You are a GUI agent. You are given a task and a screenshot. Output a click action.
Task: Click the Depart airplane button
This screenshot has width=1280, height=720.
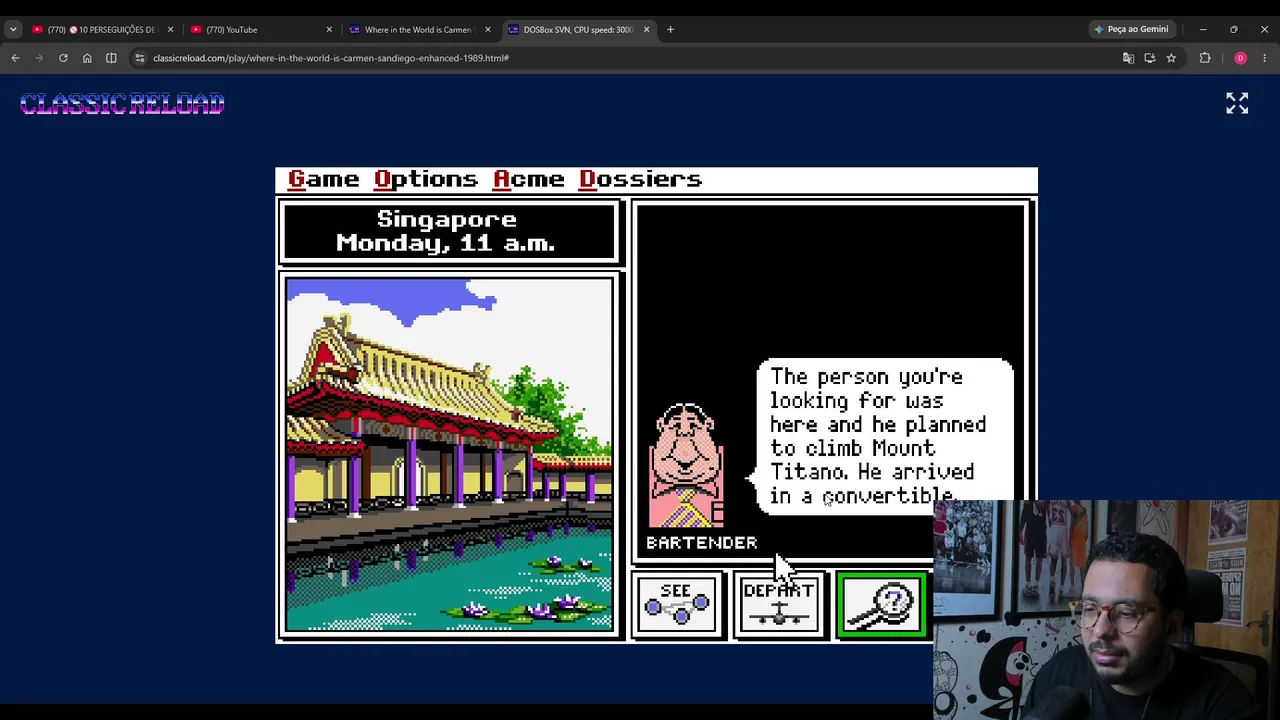[779, 604]
